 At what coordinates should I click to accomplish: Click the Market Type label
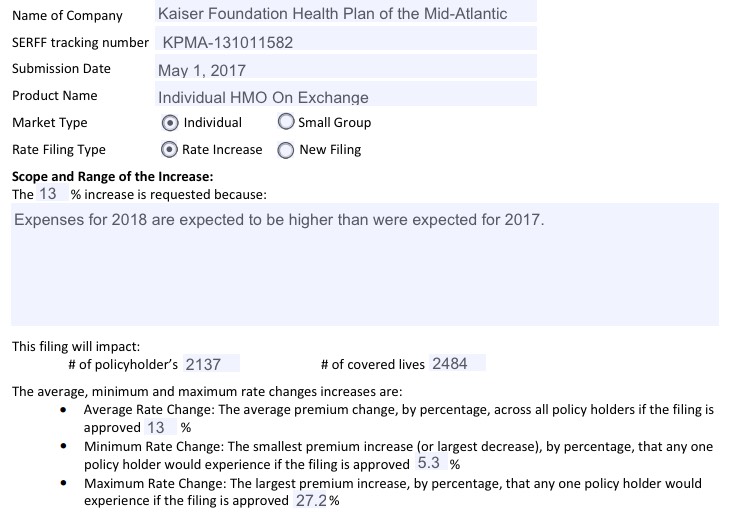tap(49, 122)
